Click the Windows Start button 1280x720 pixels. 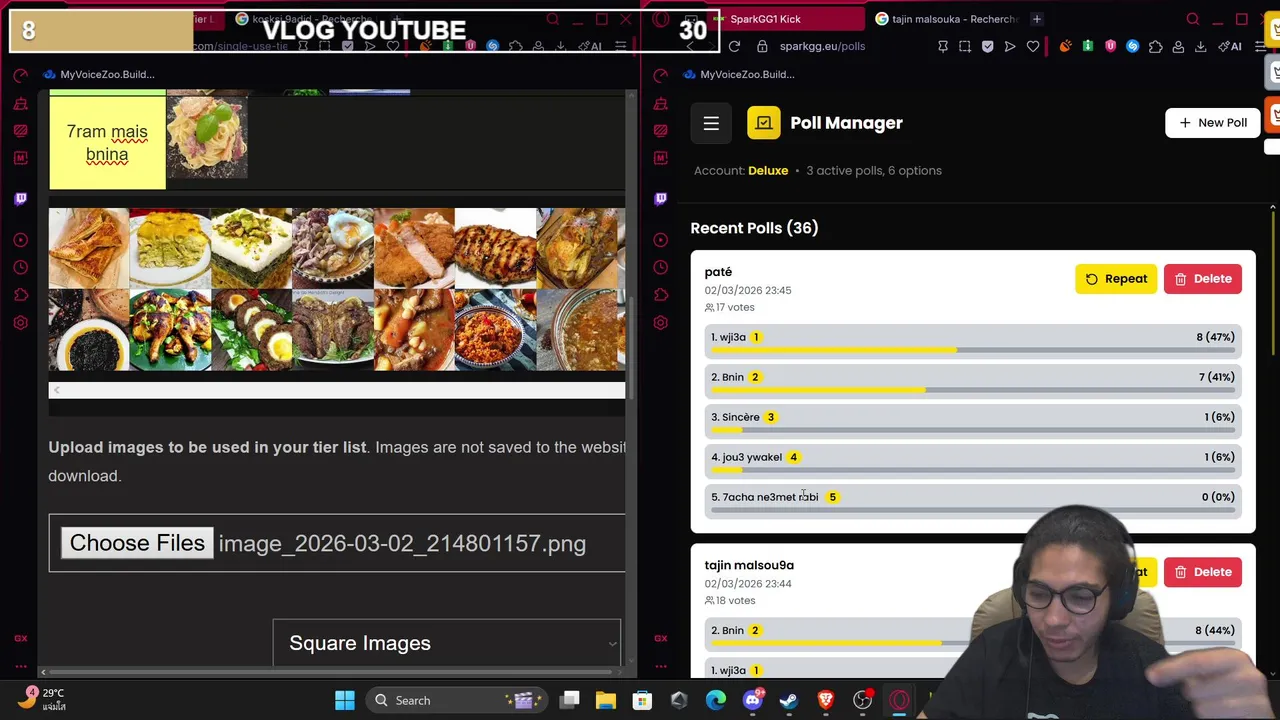coord(345,700)
